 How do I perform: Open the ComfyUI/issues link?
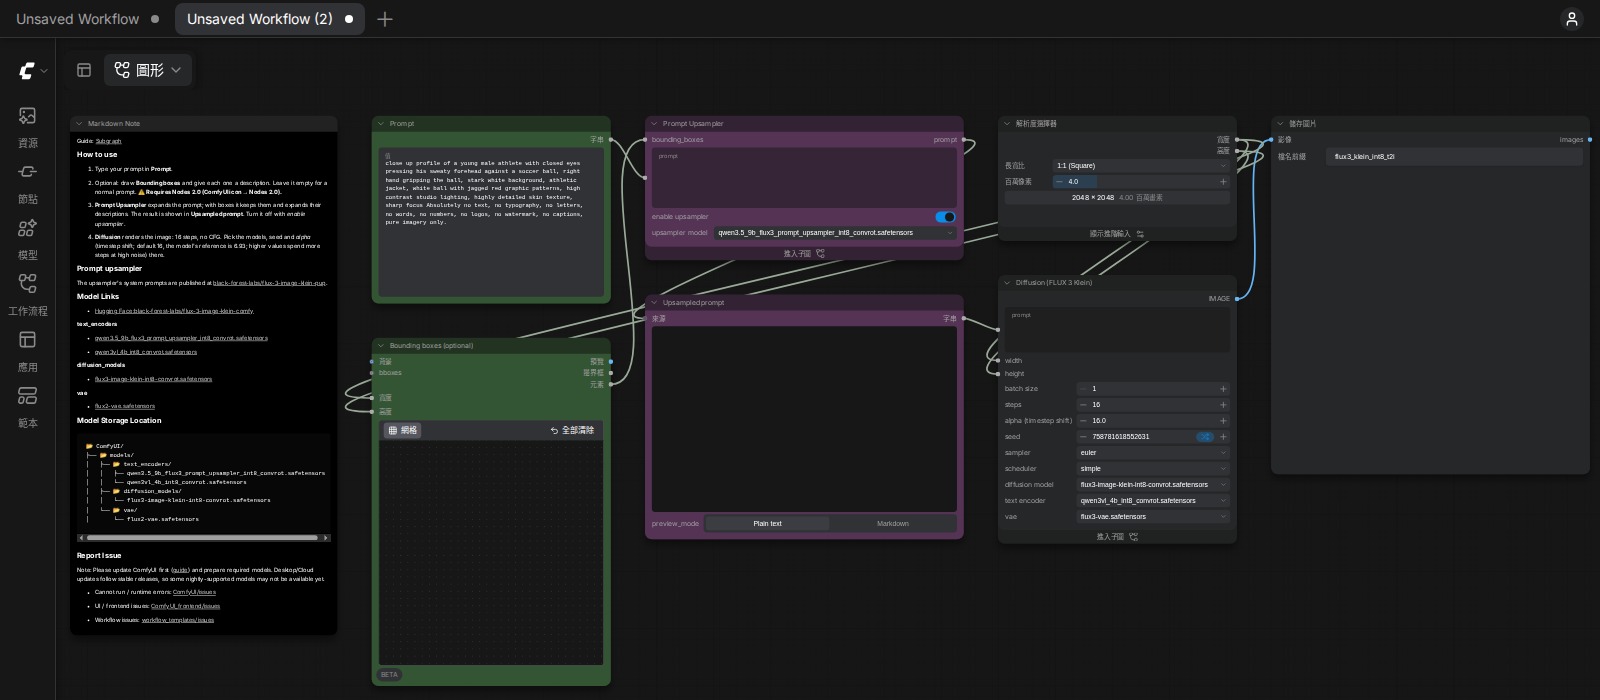coord(194,592)
